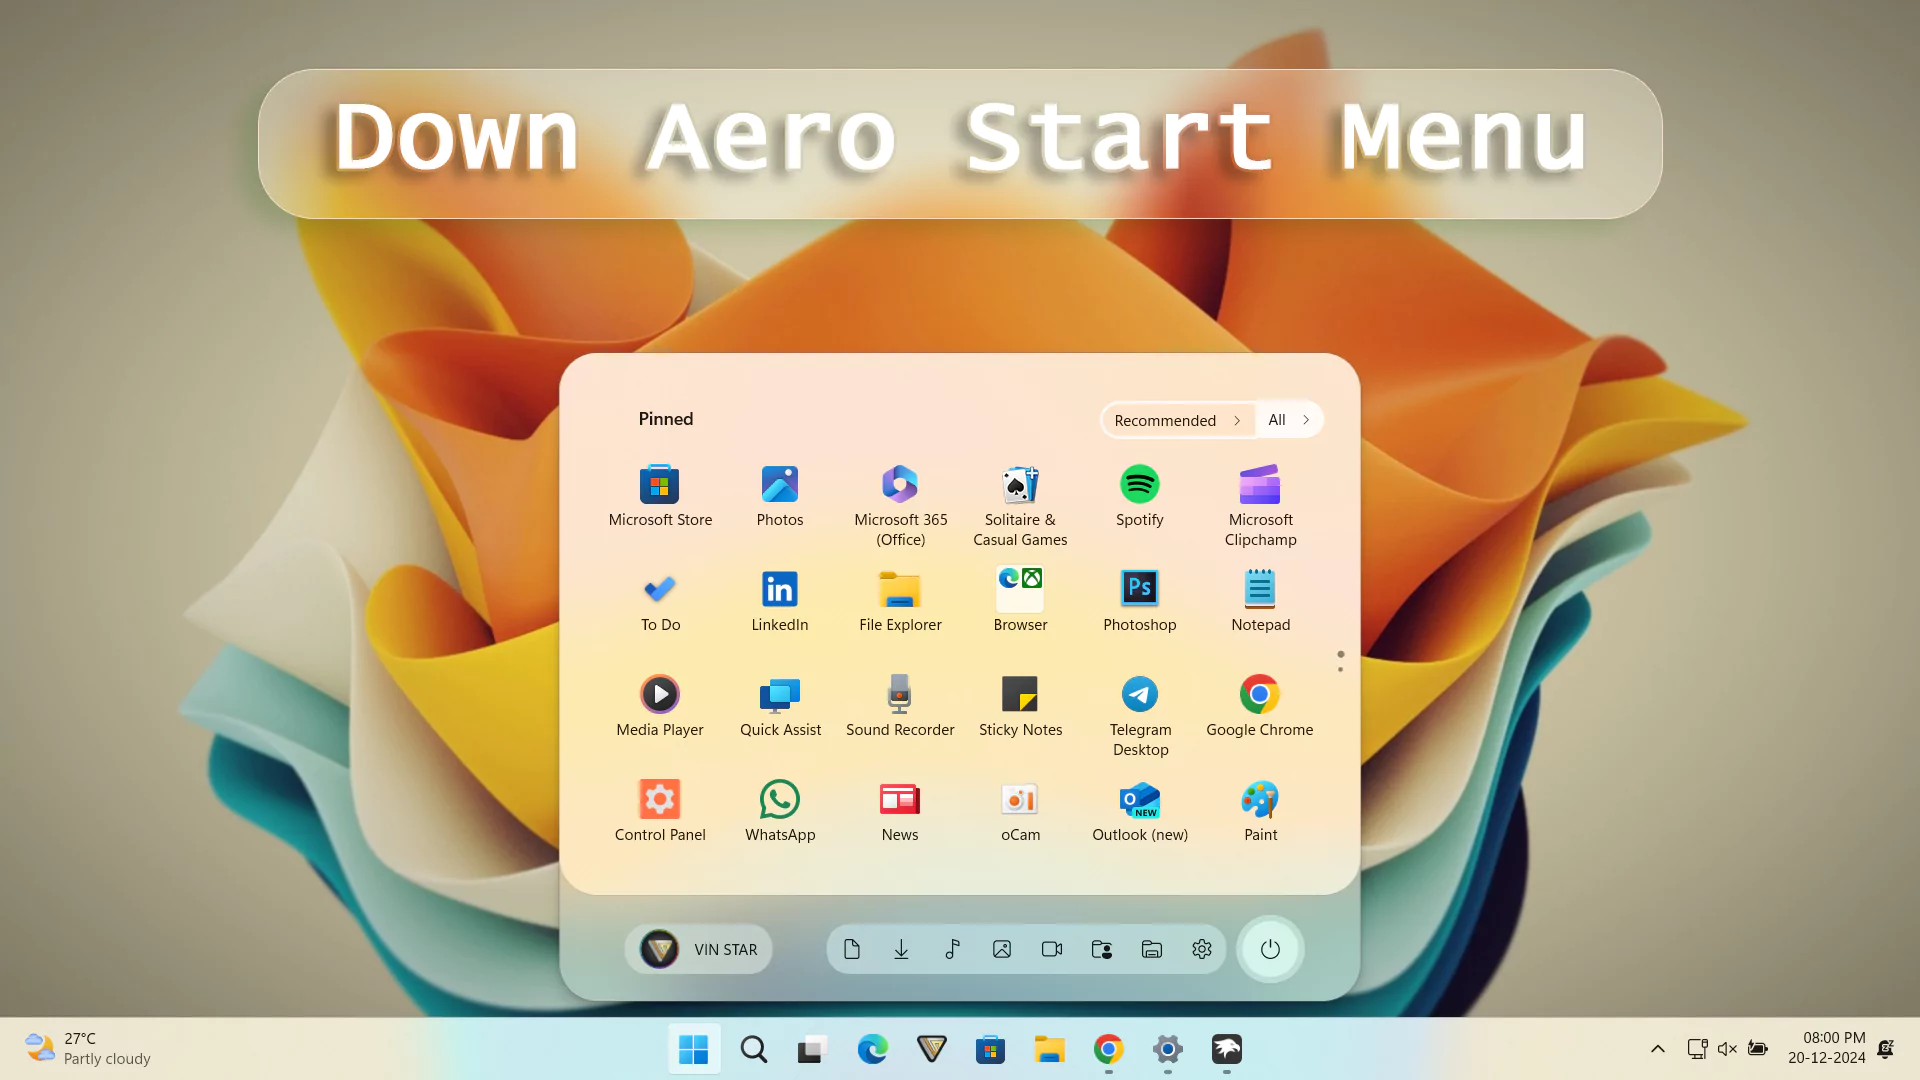Show hidden icons in the system tray
The height and width of the screenshot is (1080, 1920).
pyautogui.click(x=1657, y=1048)
